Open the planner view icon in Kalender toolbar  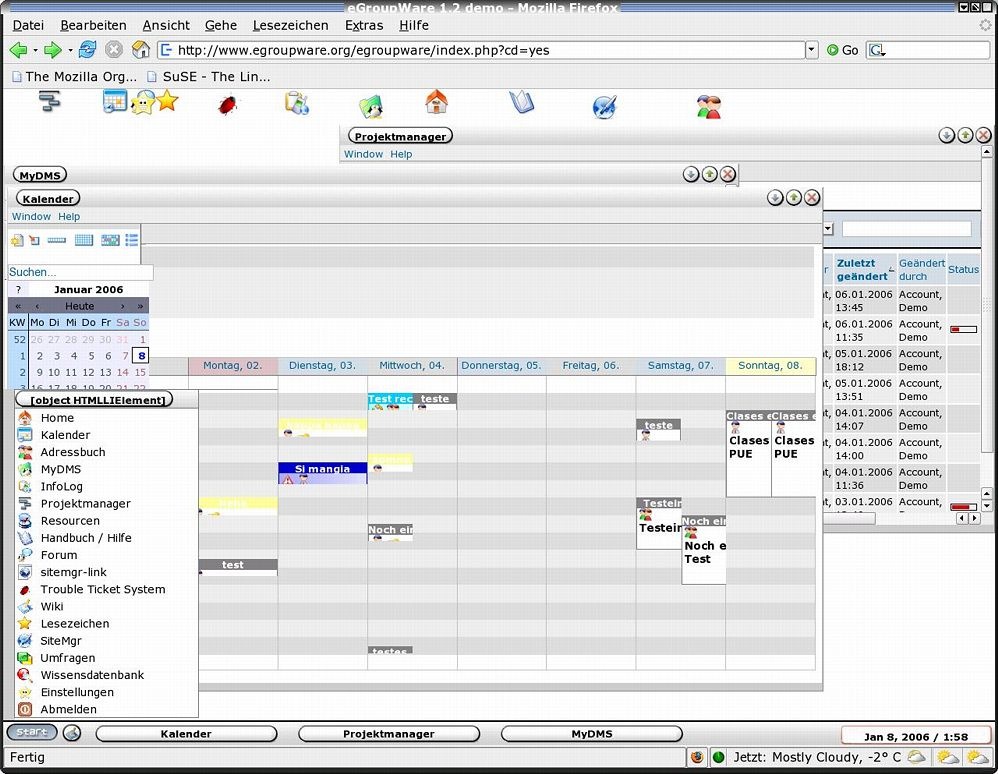[x=112, y=240]
